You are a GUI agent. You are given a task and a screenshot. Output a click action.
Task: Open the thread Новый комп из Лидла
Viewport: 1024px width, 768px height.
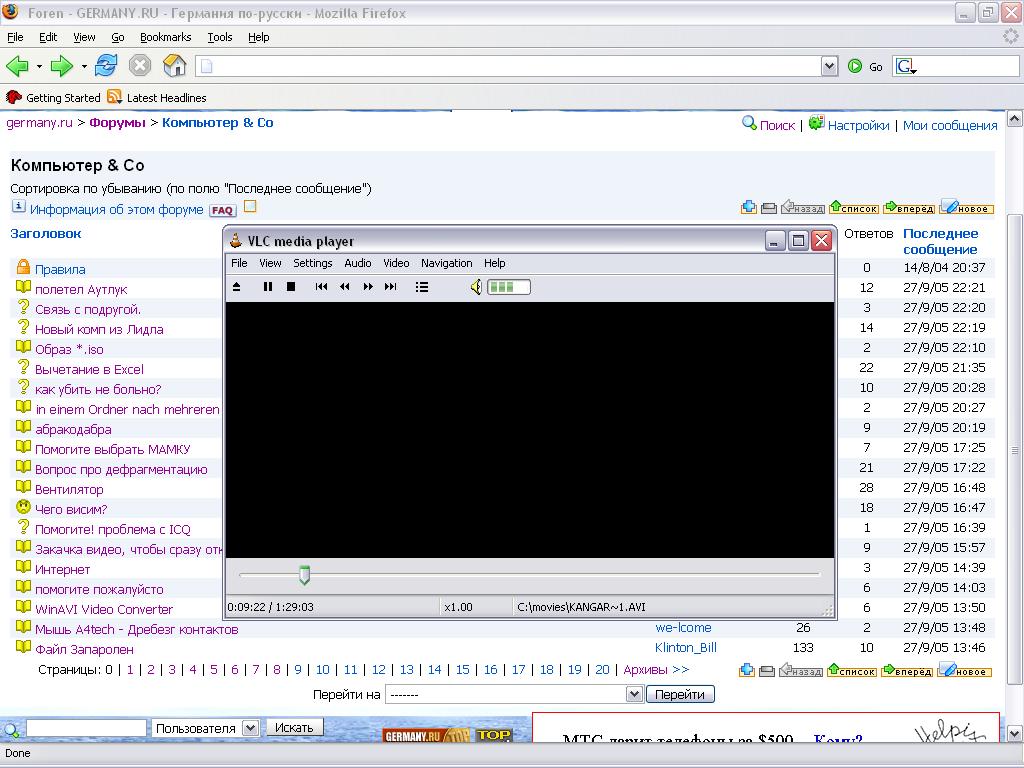[99, 329]
